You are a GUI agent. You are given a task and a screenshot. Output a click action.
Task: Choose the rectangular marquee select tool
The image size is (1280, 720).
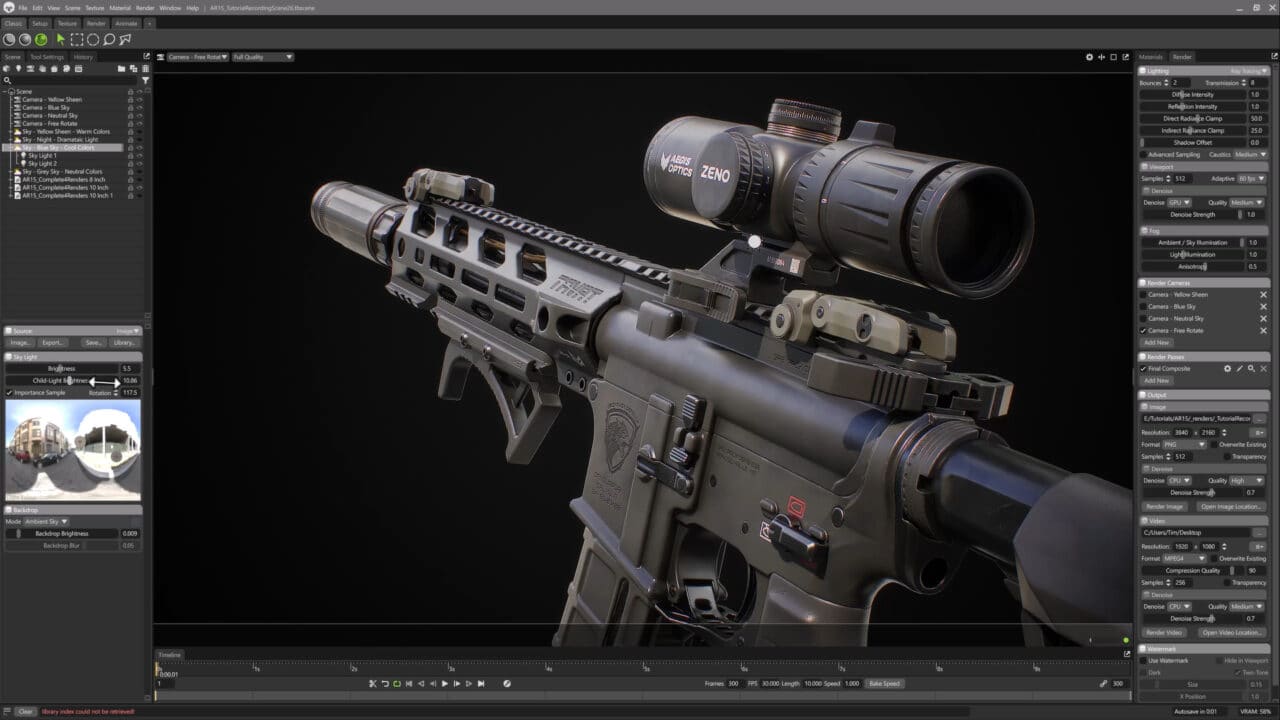click(76, 40)
